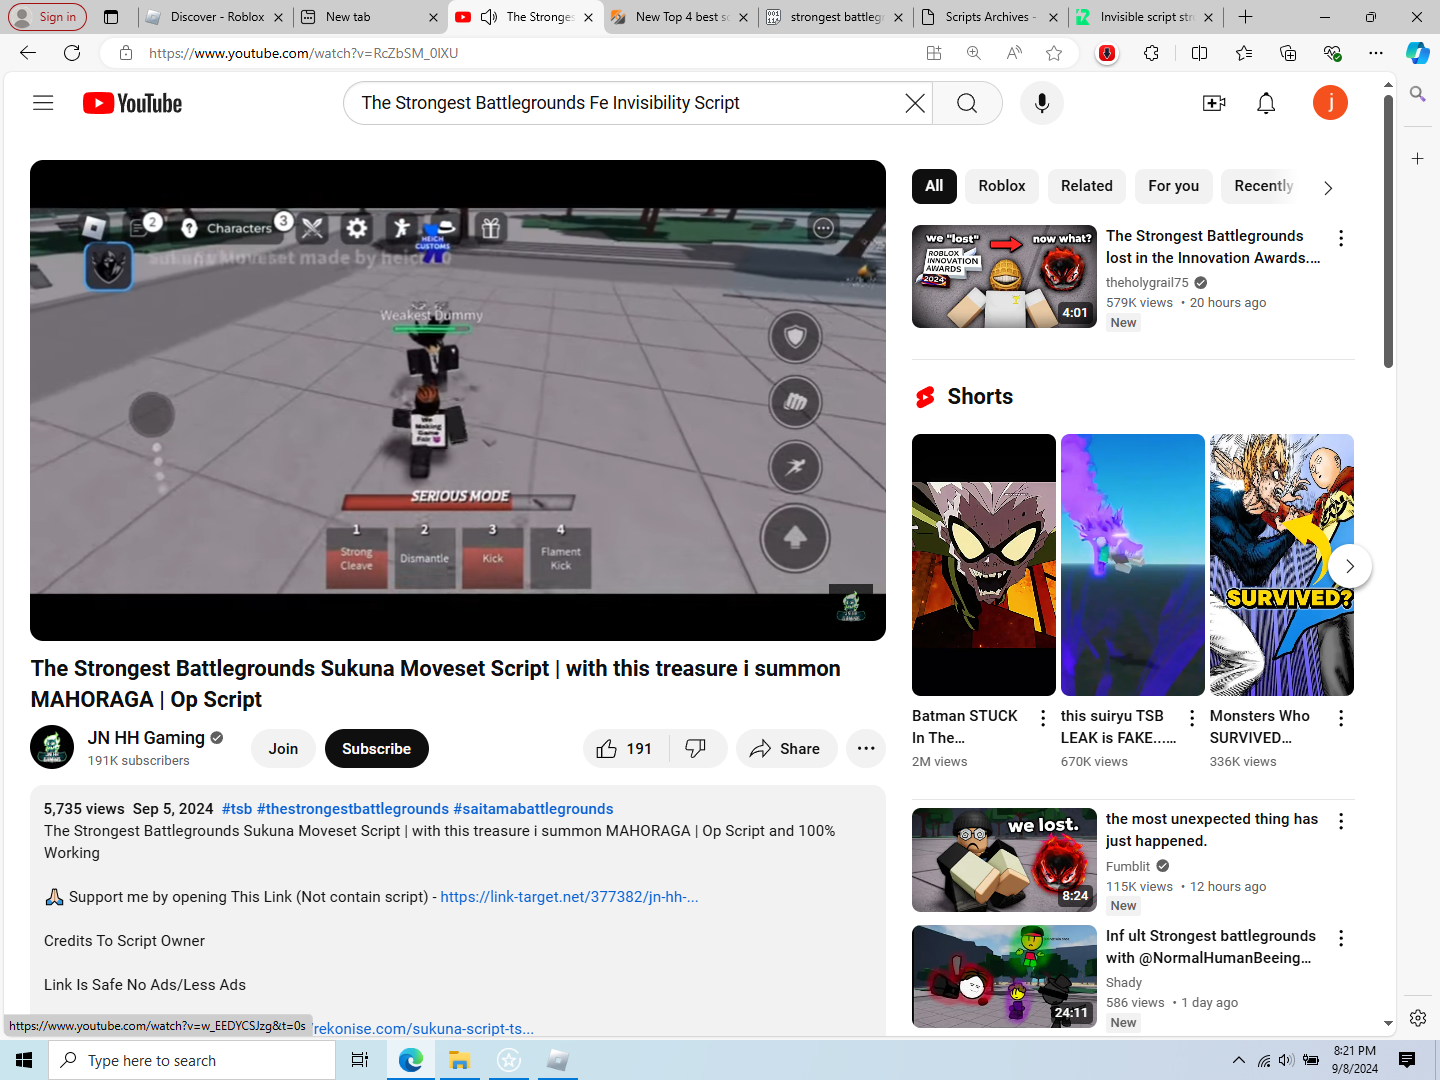Open the #saitamabattlegrounds hashtag
The image size is (1440, 1080).
tap(533, 809)
